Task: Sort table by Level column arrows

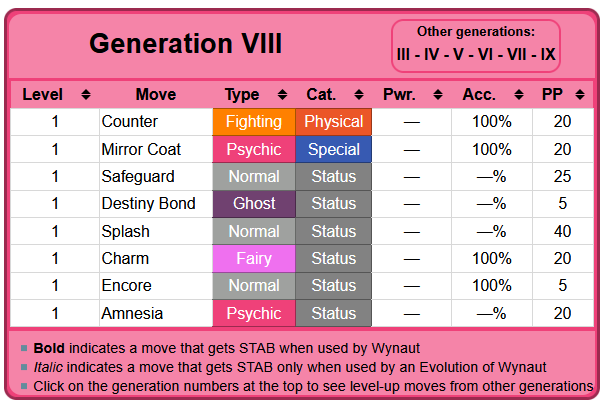Action: [86, 95]
